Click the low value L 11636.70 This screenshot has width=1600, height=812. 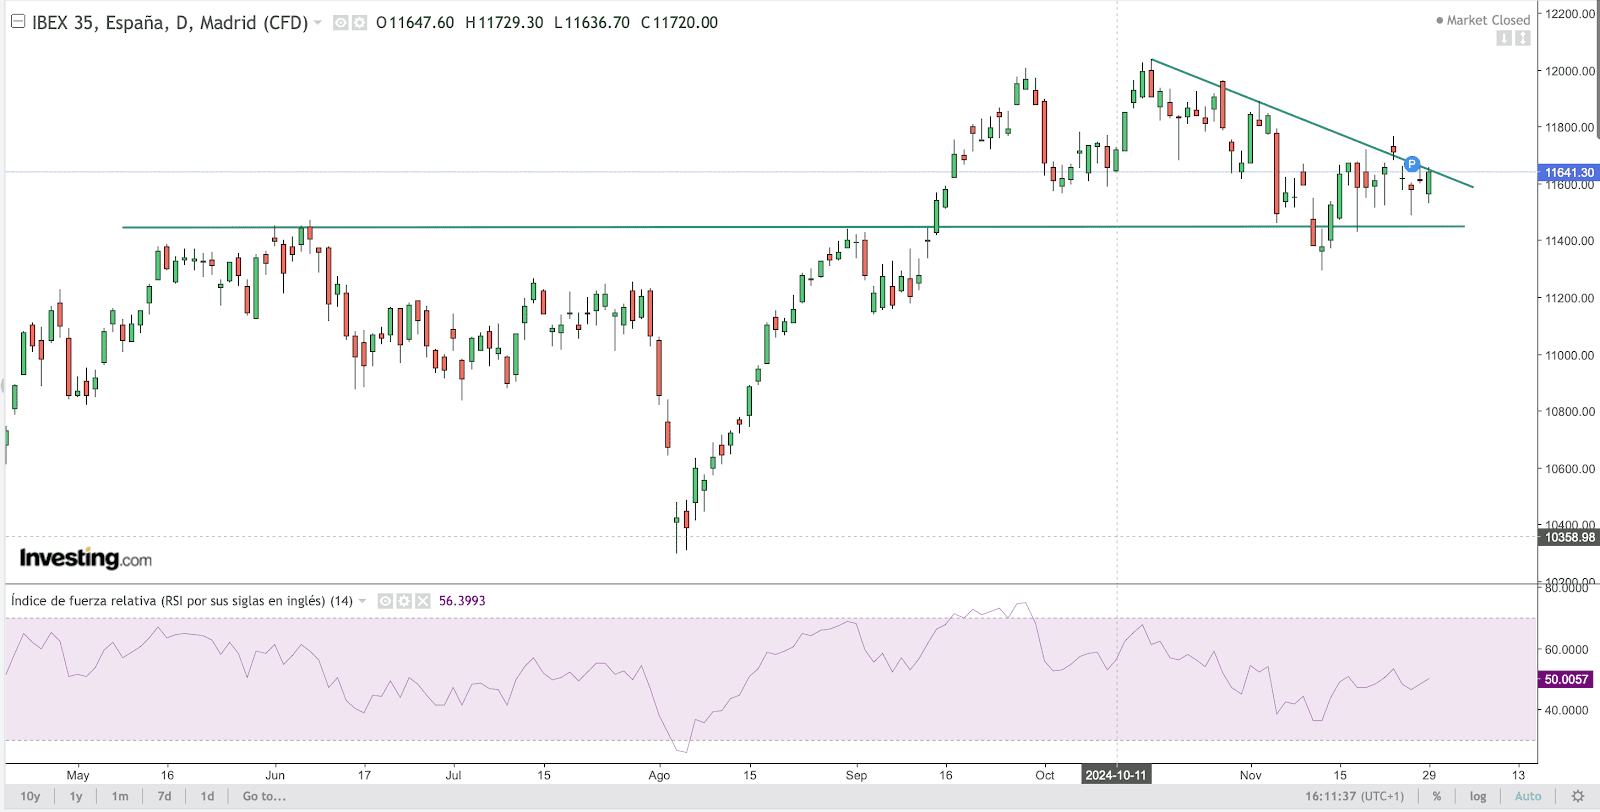pyautogui.click(x=592, y=22)
